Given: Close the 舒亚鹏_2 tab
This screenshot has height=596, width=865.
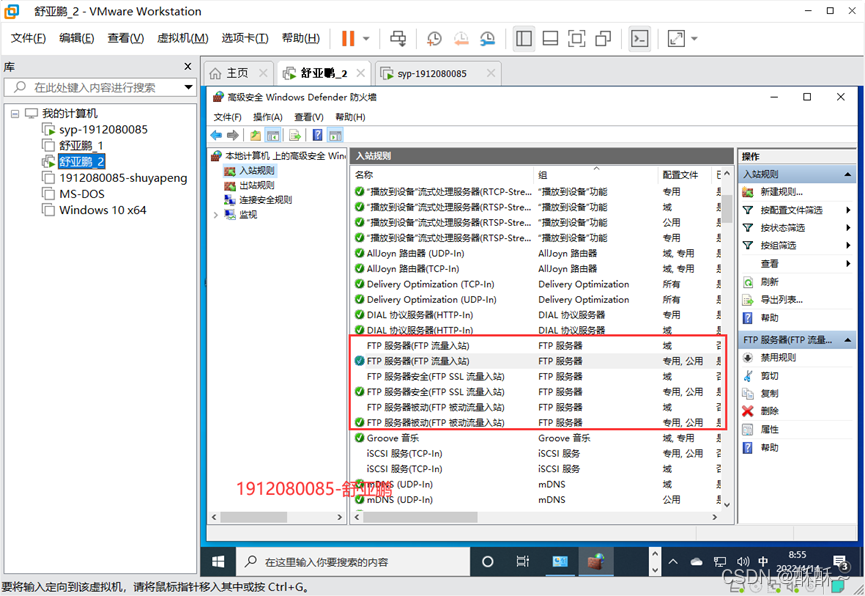Looking at the screenshot, I should [x=360, y=73].
